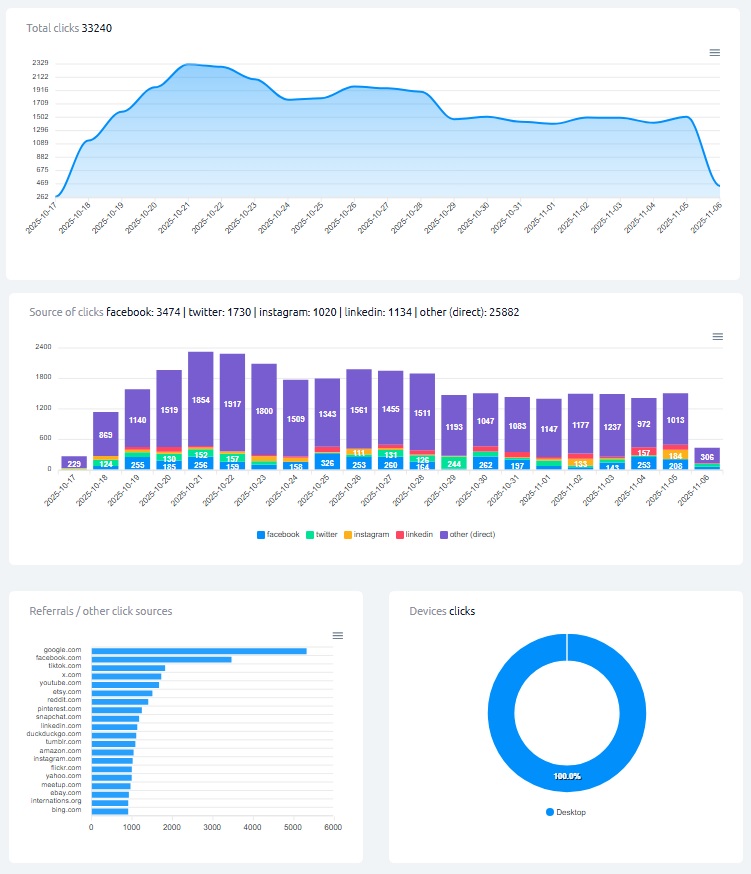The image size is (751, 874).
Task: Click the google.com referral bar
Action: (x=199, y=651)
